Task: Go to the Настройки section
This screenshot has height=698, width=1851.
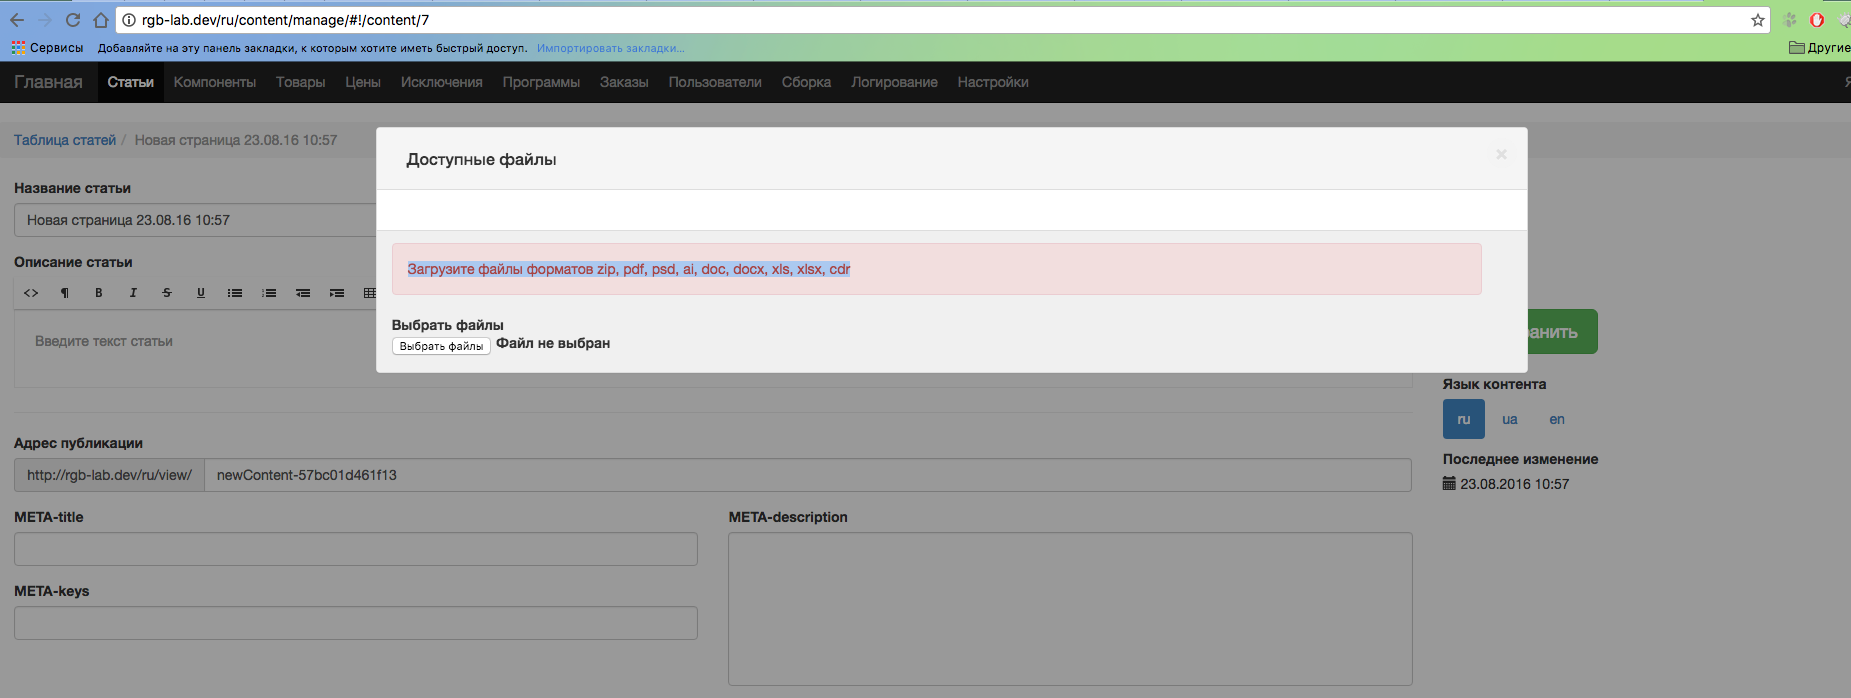Action: (992, 82)
